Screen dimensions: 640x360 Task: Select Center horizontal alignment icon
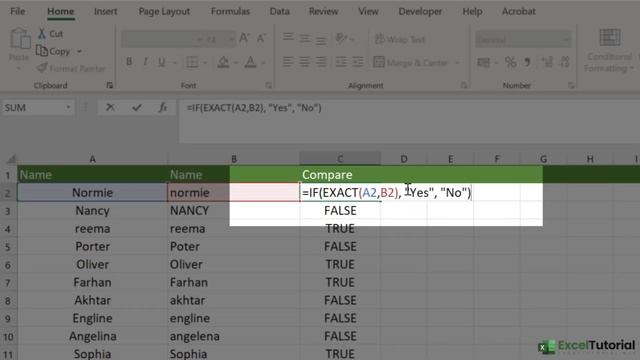coord(304,62)
